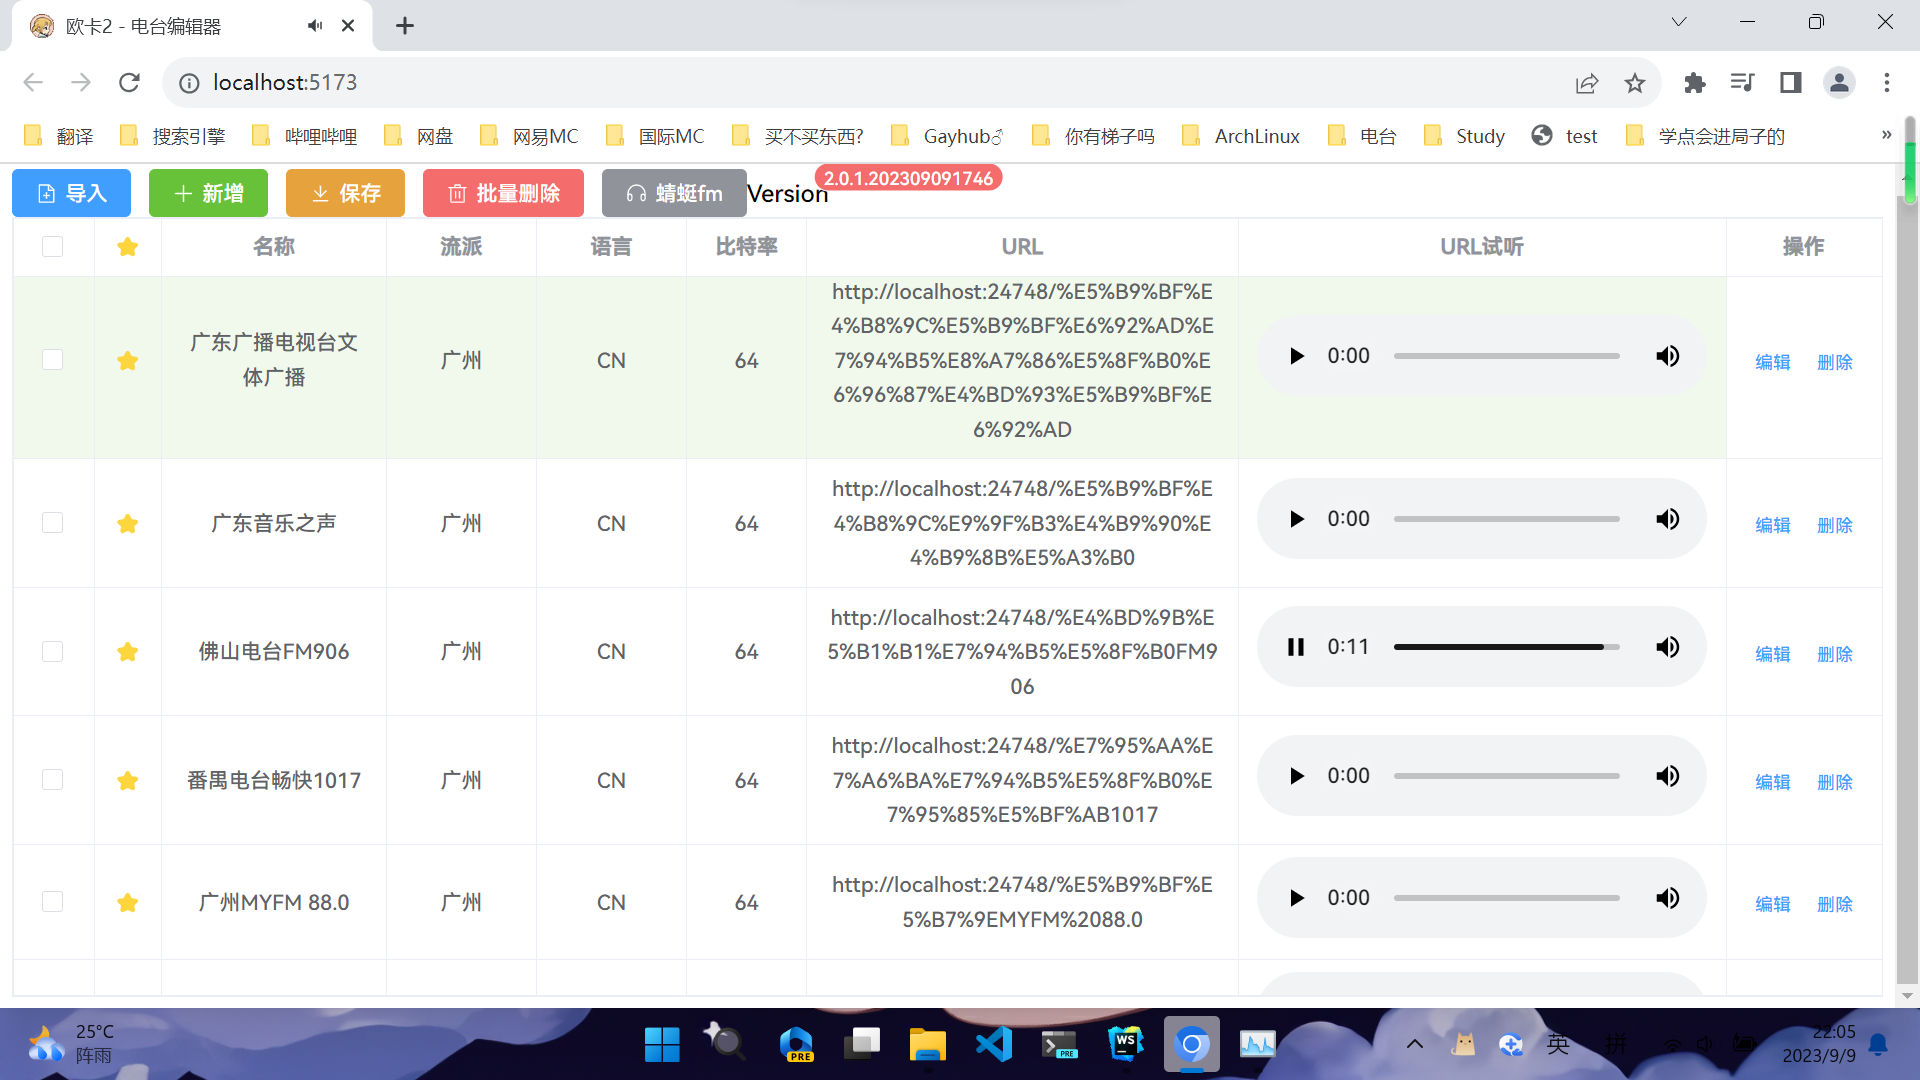Expand Chrome extensions menu

point(1692,82)
